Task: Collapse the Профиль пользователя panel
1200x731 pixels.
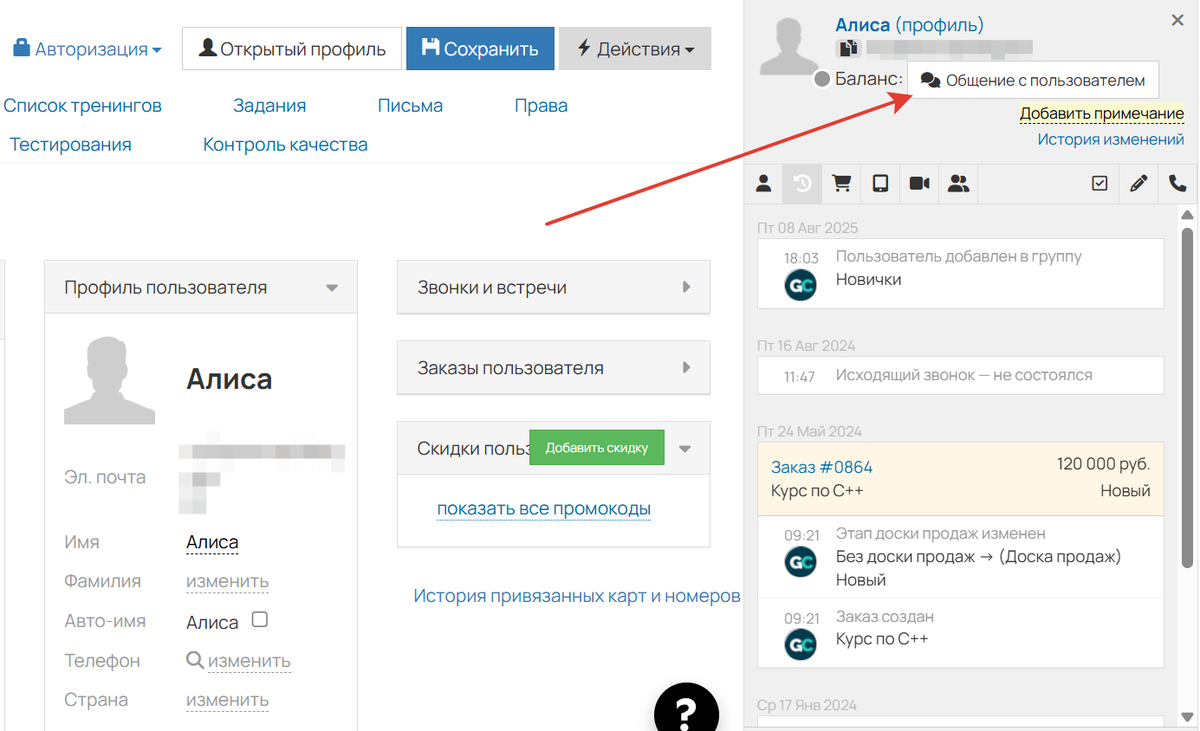Action: 332,288
